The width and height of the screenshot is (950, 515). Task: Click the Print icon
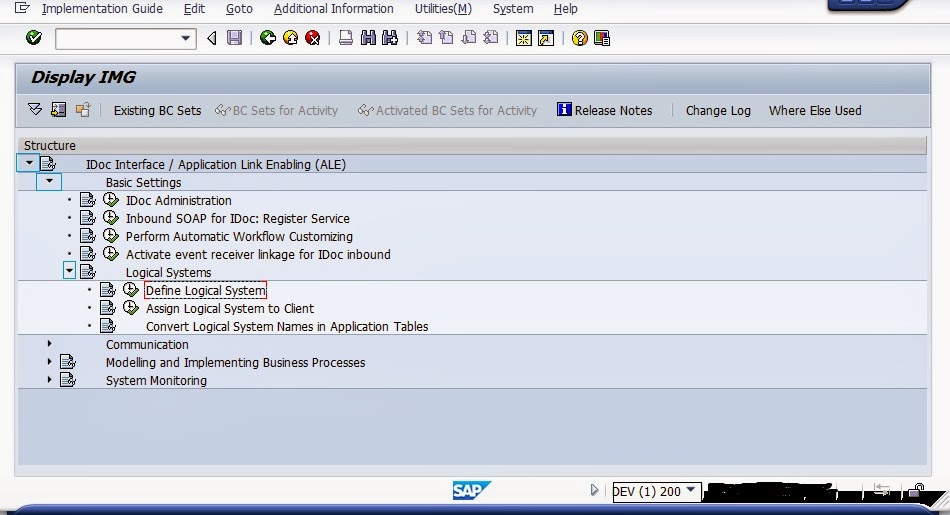click(x=346, y=38)
